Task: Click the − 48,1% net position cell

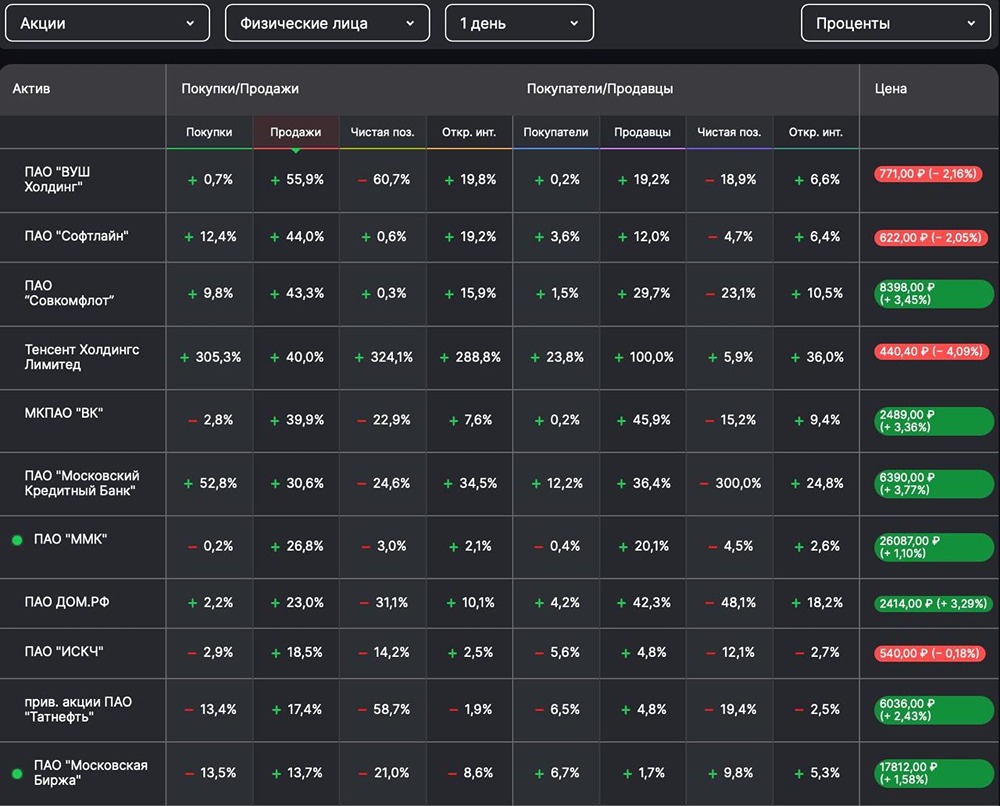Action: (730, 603)
